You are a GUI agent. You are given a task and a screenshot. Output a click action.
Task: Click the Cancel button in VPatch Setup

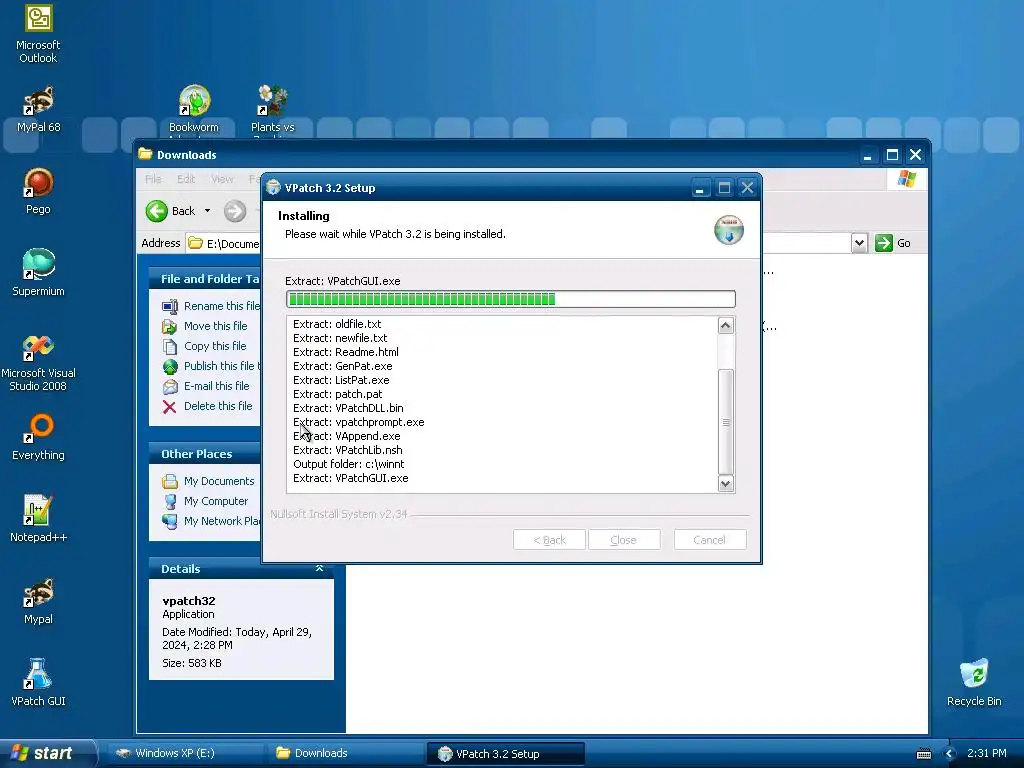(x=710, y=540)
